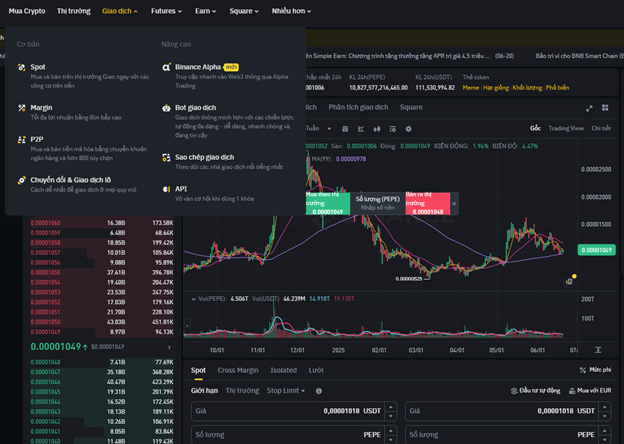Expand the Square dropdown in navigation
Image resolution: width=624 pixels, height=444 pixels.
pos(244,11)
